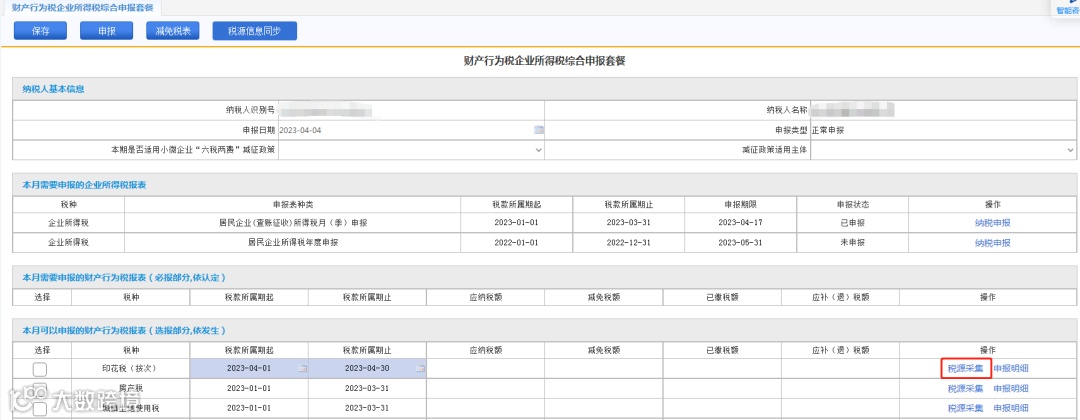Click 申报明细 link in 城镇土地使用税 row
Screen dimensions: 1080x420
[x=1011, y=408]
